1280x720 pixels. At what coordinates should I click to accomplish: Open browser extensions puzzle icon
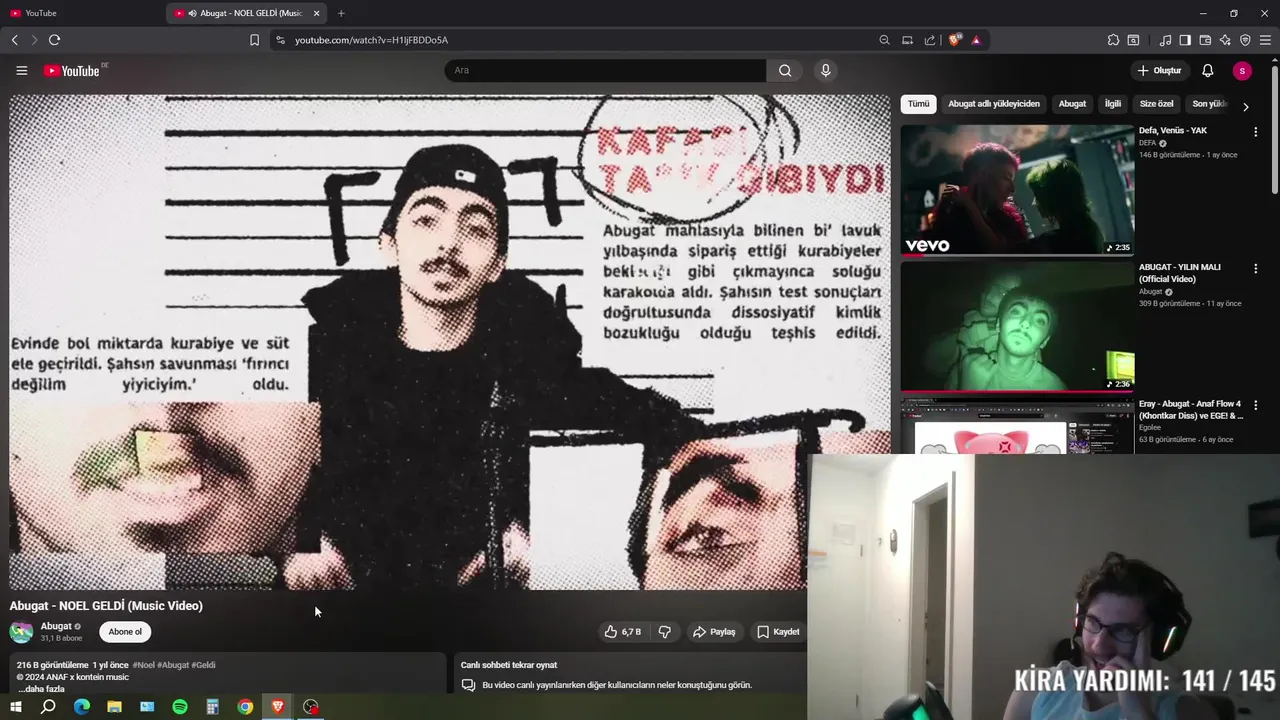[x=1113, y=40]
